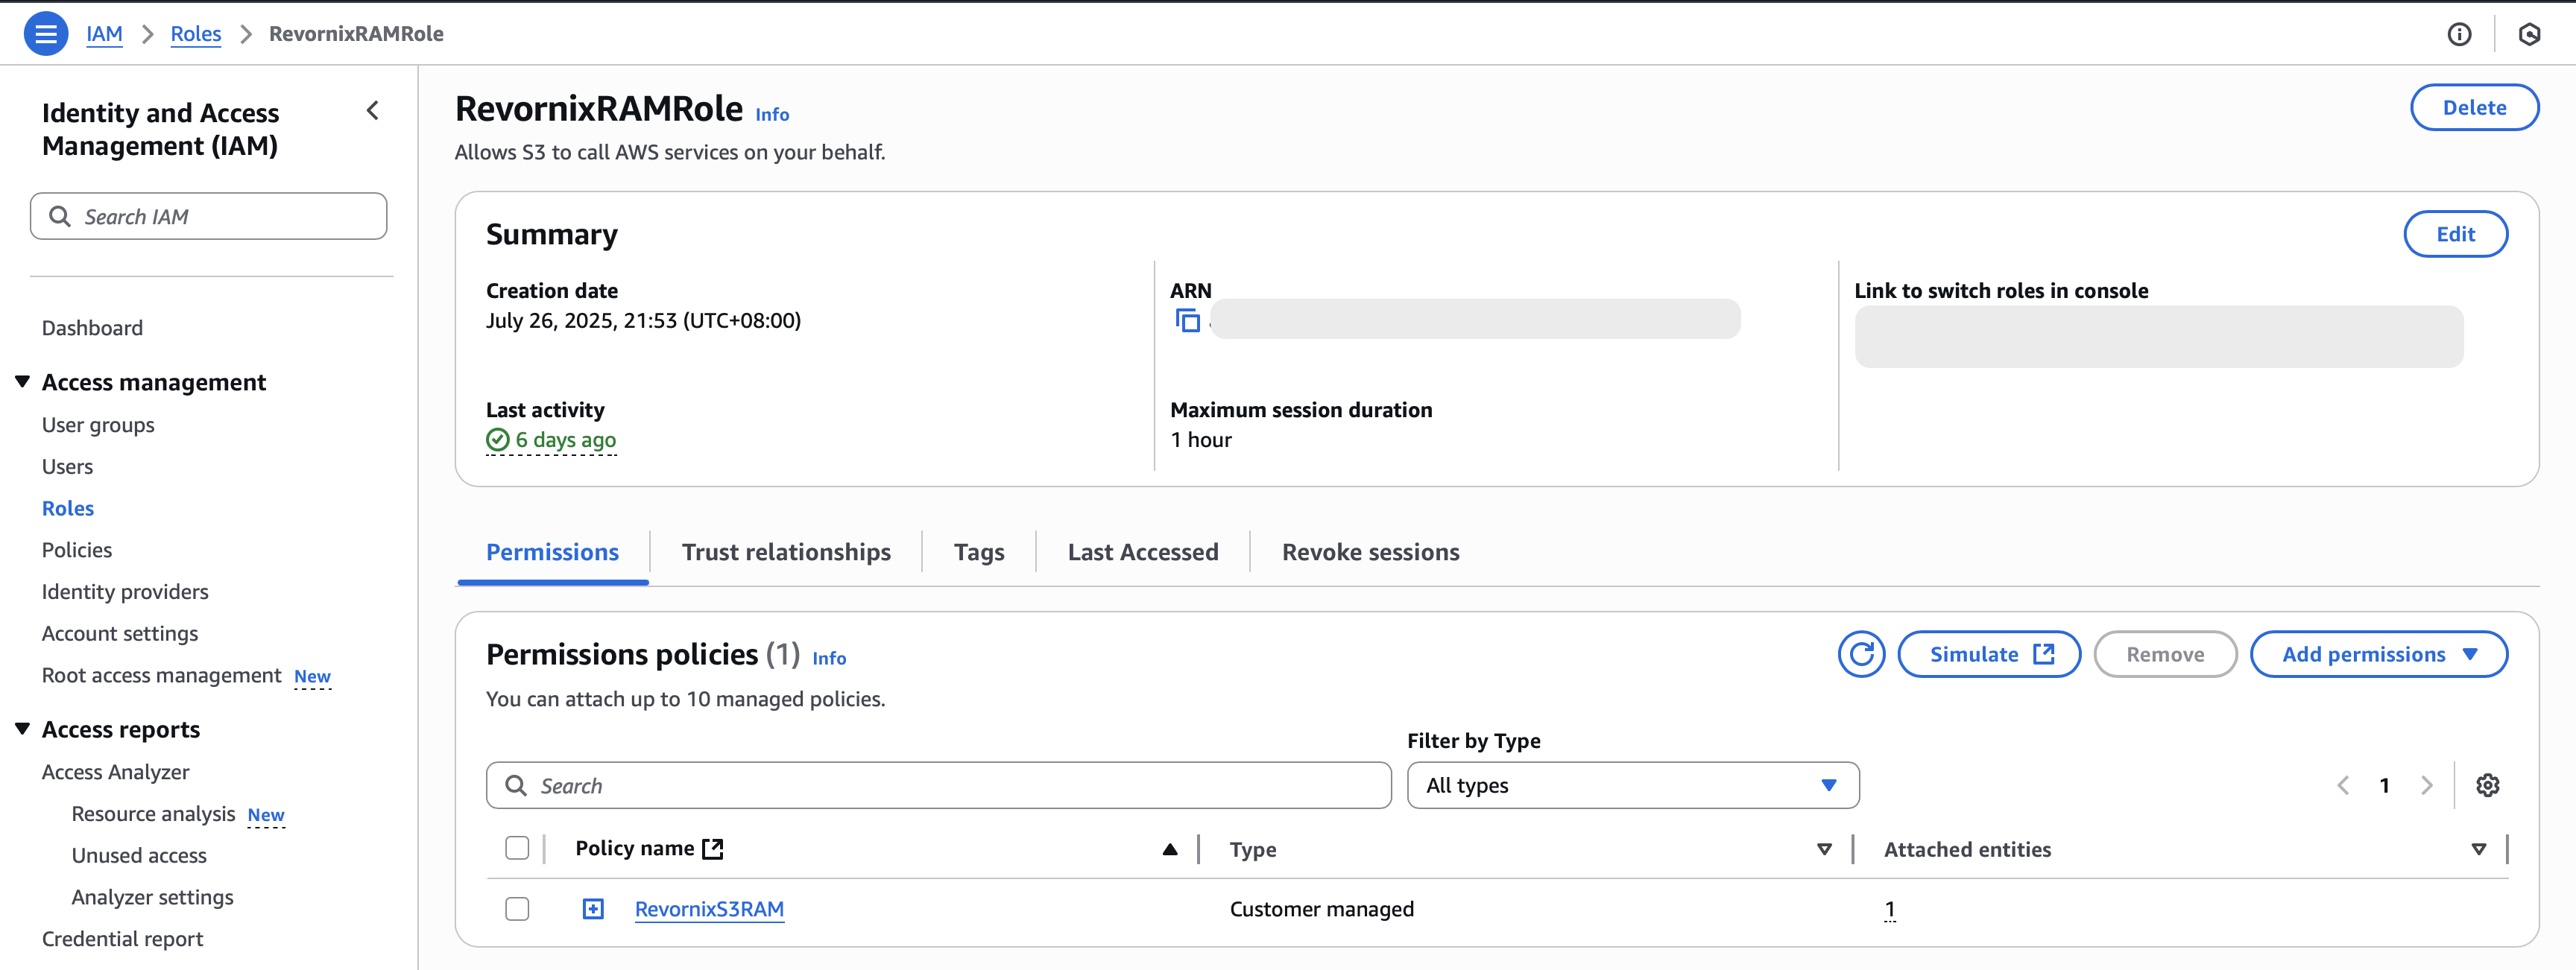Click the hexagon settings icon in the top right
This screenshot has height=970, width=2576.
click(2529, 35)
